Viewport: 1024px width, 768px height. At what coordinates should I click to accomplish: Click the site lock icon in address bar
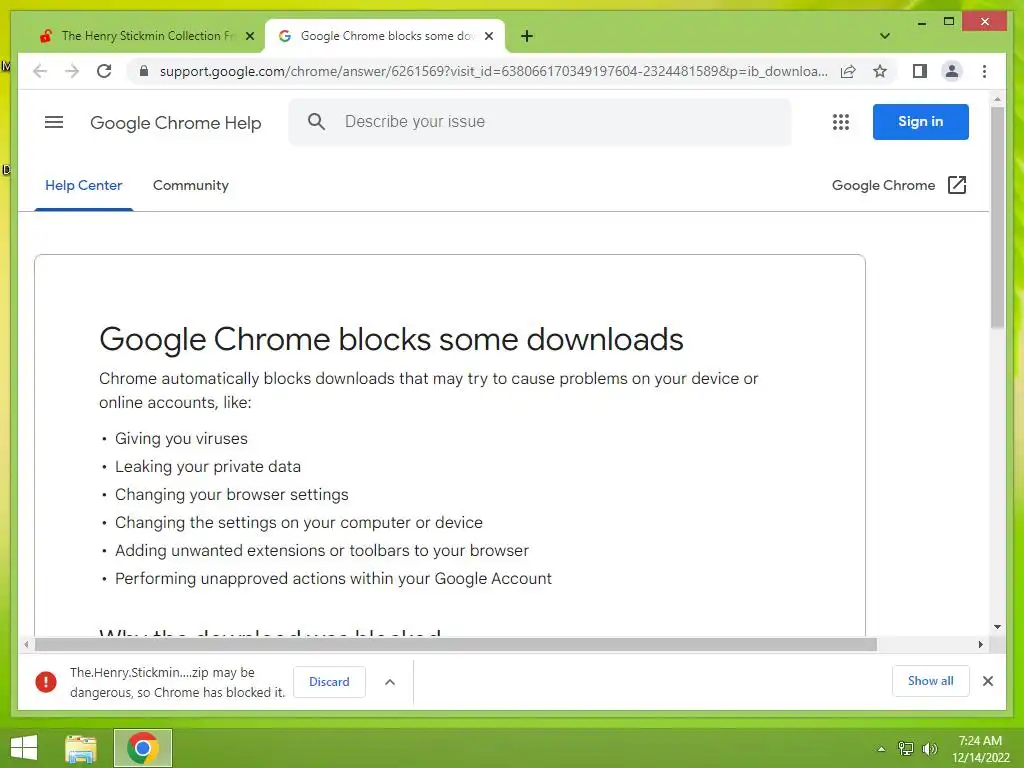[x=144, y=71]
